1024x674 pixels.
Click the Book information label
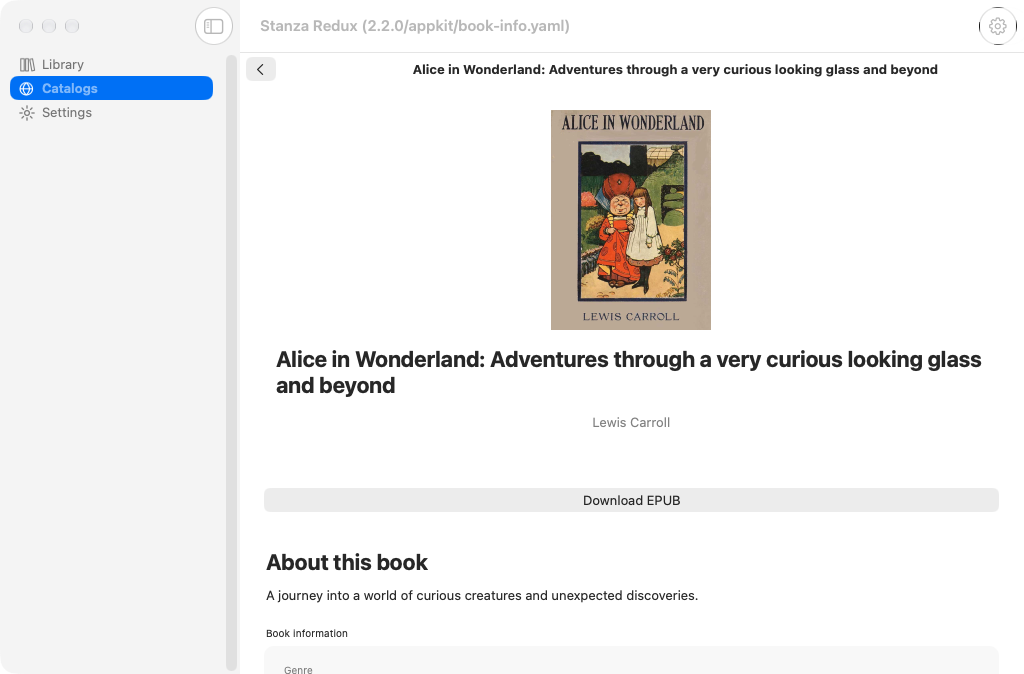307,634
